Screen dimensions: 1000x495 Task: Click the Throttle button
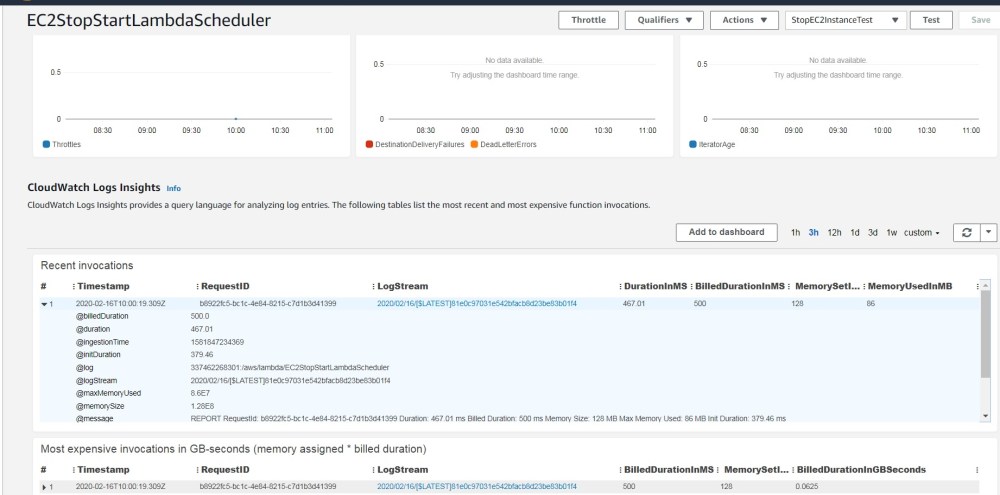[587, 20]
